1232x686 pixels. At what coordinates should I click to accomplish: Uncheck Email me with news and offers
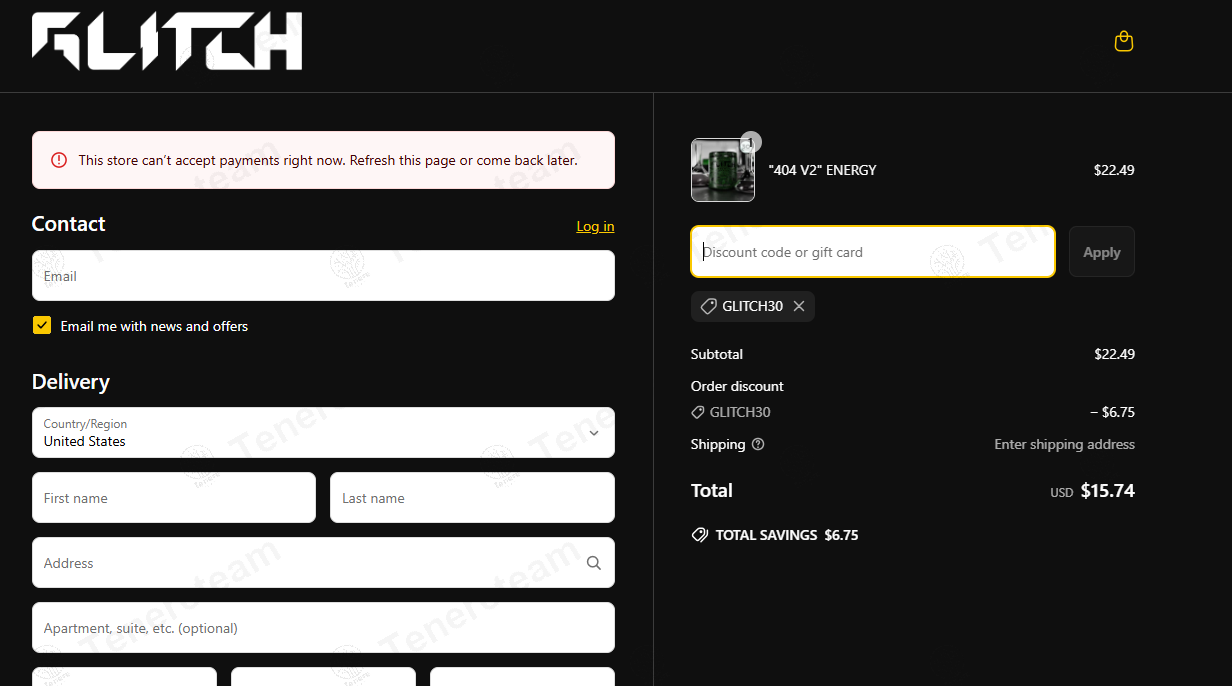[x=42, y=325]
